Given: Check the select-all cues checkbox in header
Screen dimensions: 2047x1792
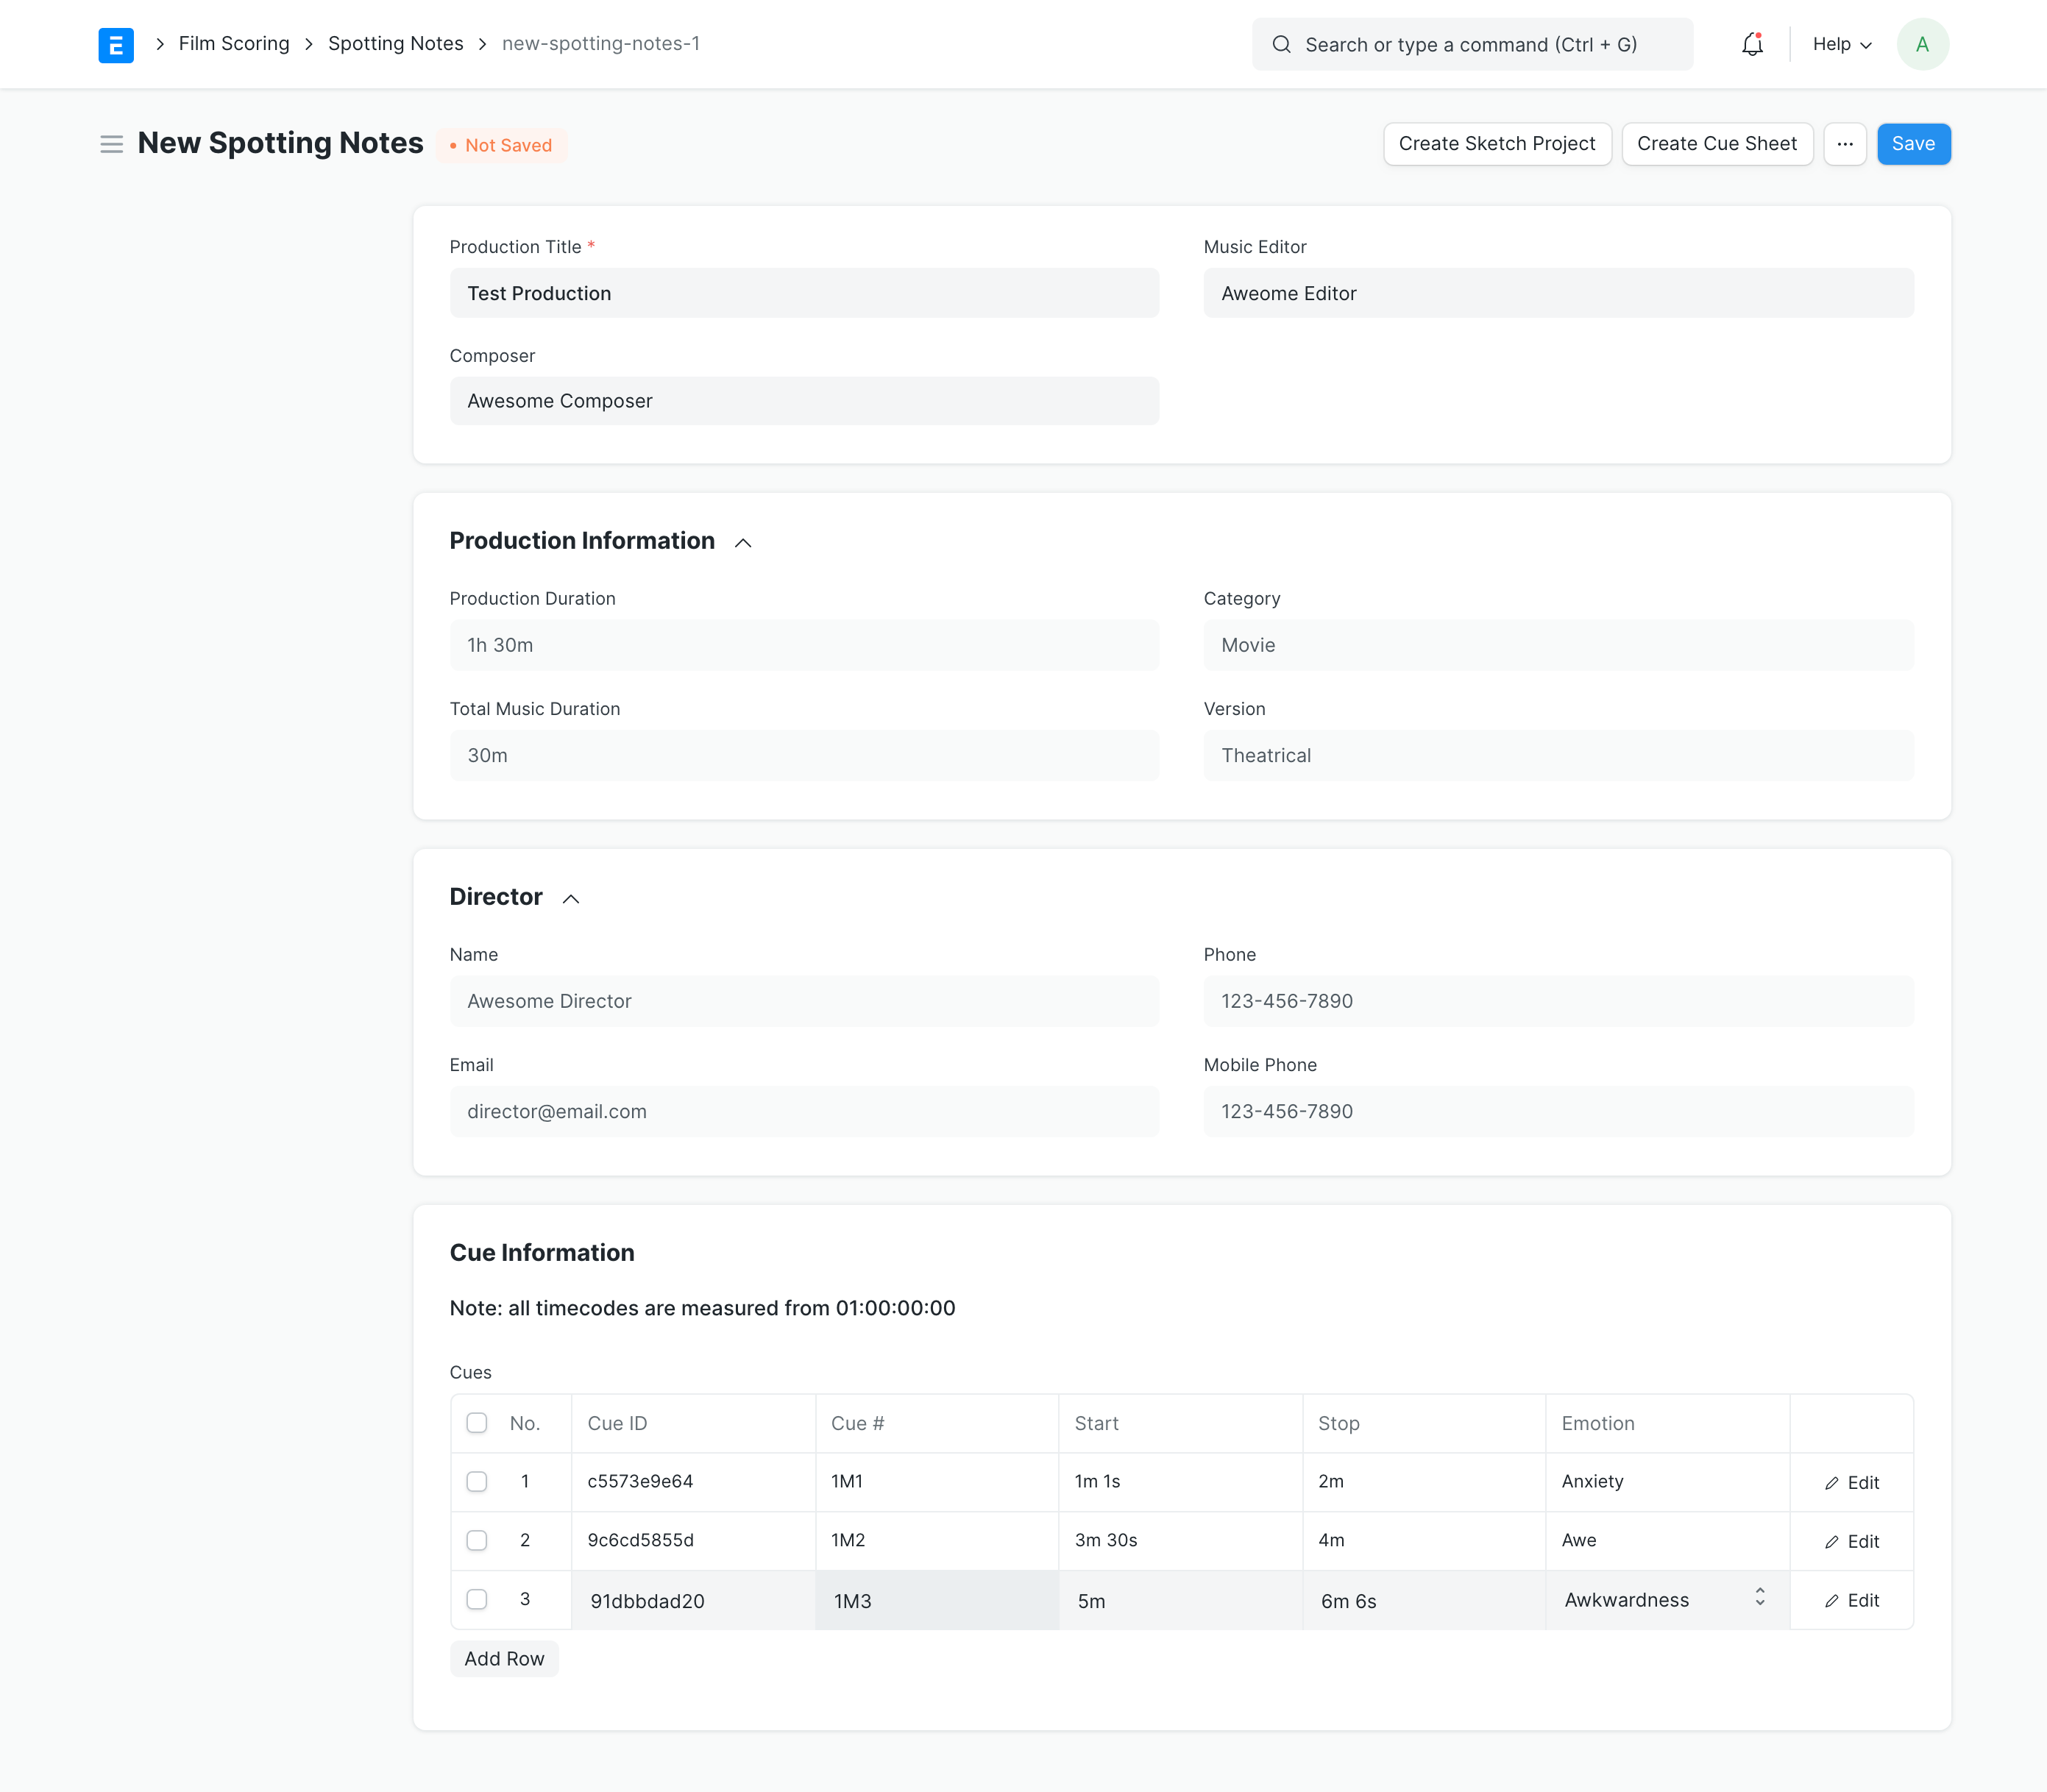Looking at the screenshot, I should tap(477, 1423).
